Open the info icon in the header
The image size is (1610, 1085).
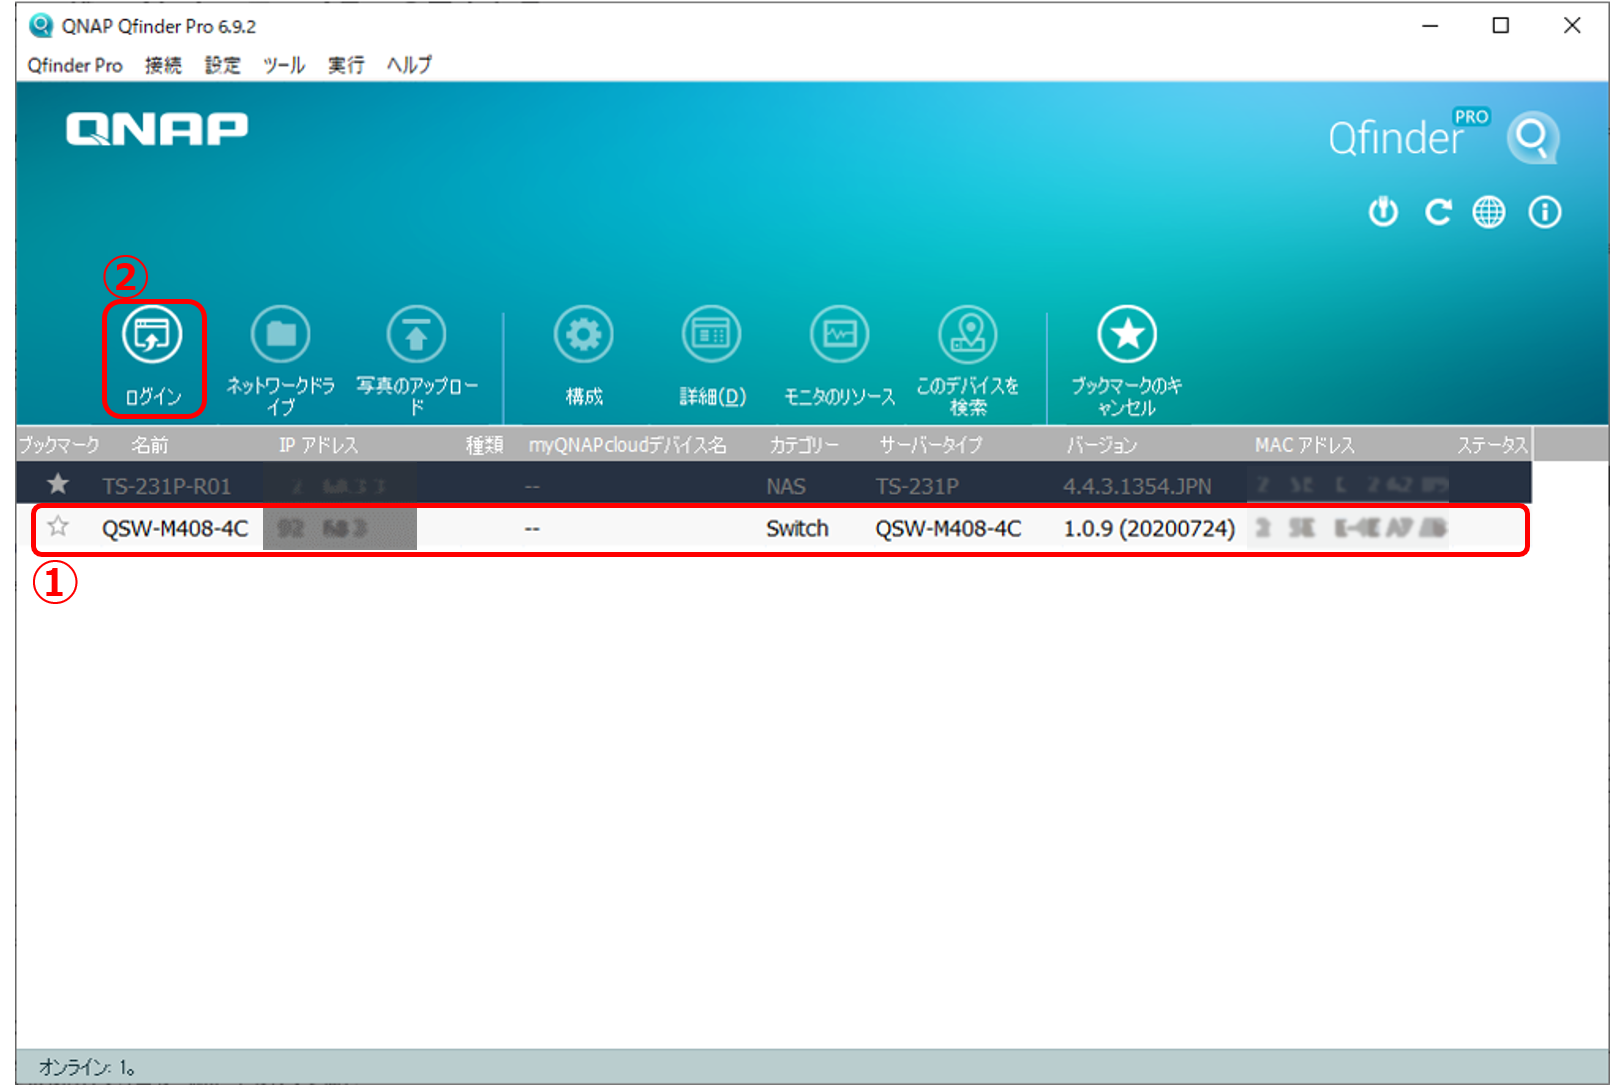click(x=1544, y=212)
